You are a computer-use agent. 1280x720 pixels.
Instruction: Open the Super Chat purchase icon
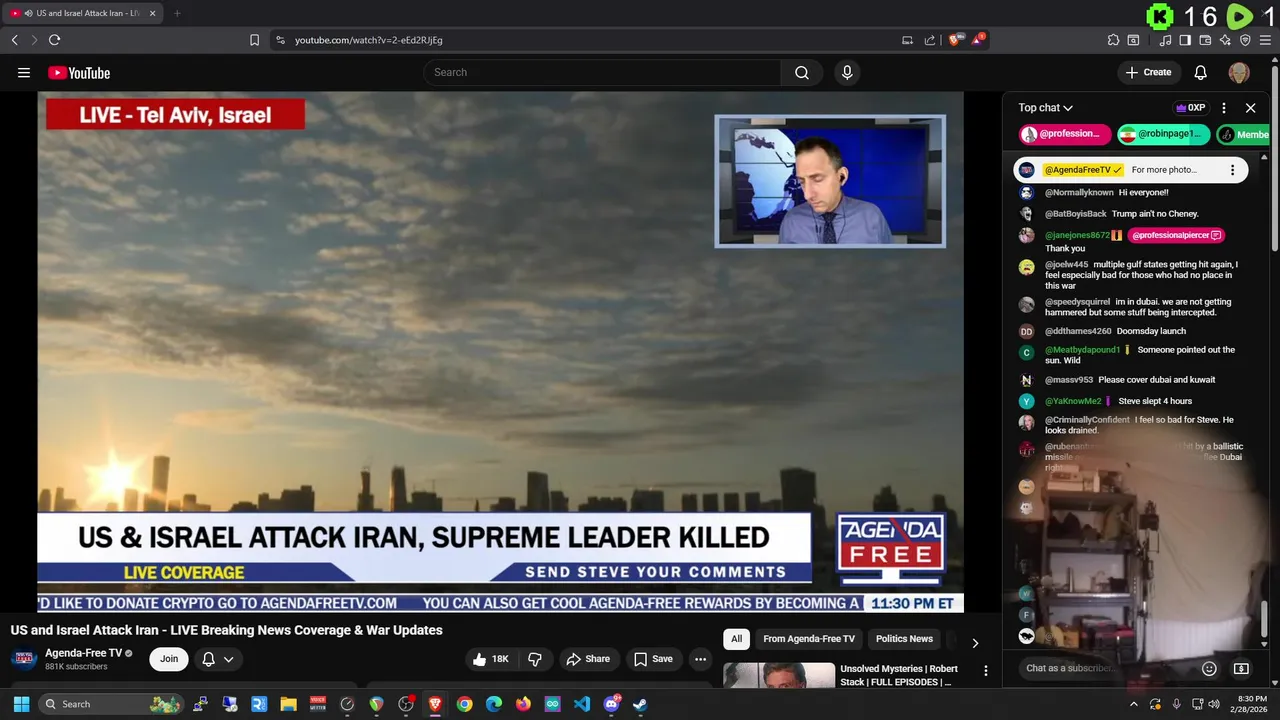(1241, 668)
